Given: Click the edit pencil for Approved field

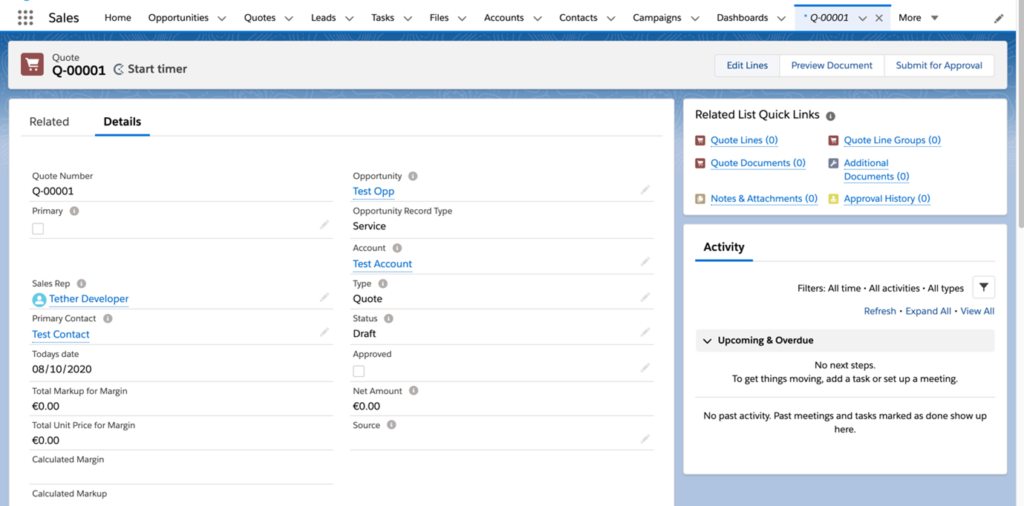Looking at the screenshot, I should [x=645, y=368].
